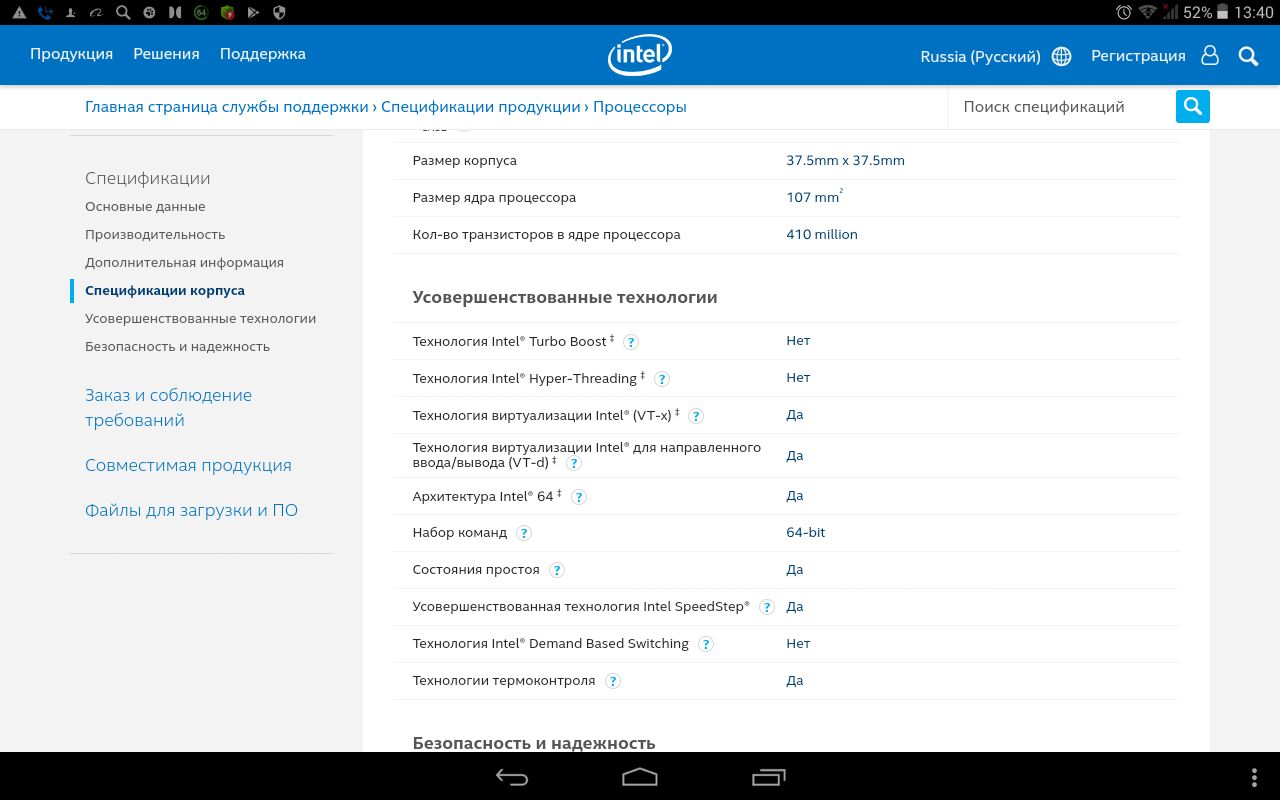Image resolution: width=1280 pixels, height=800 pixels.
Task: Open the Решения menu
Action: point(166,54)
